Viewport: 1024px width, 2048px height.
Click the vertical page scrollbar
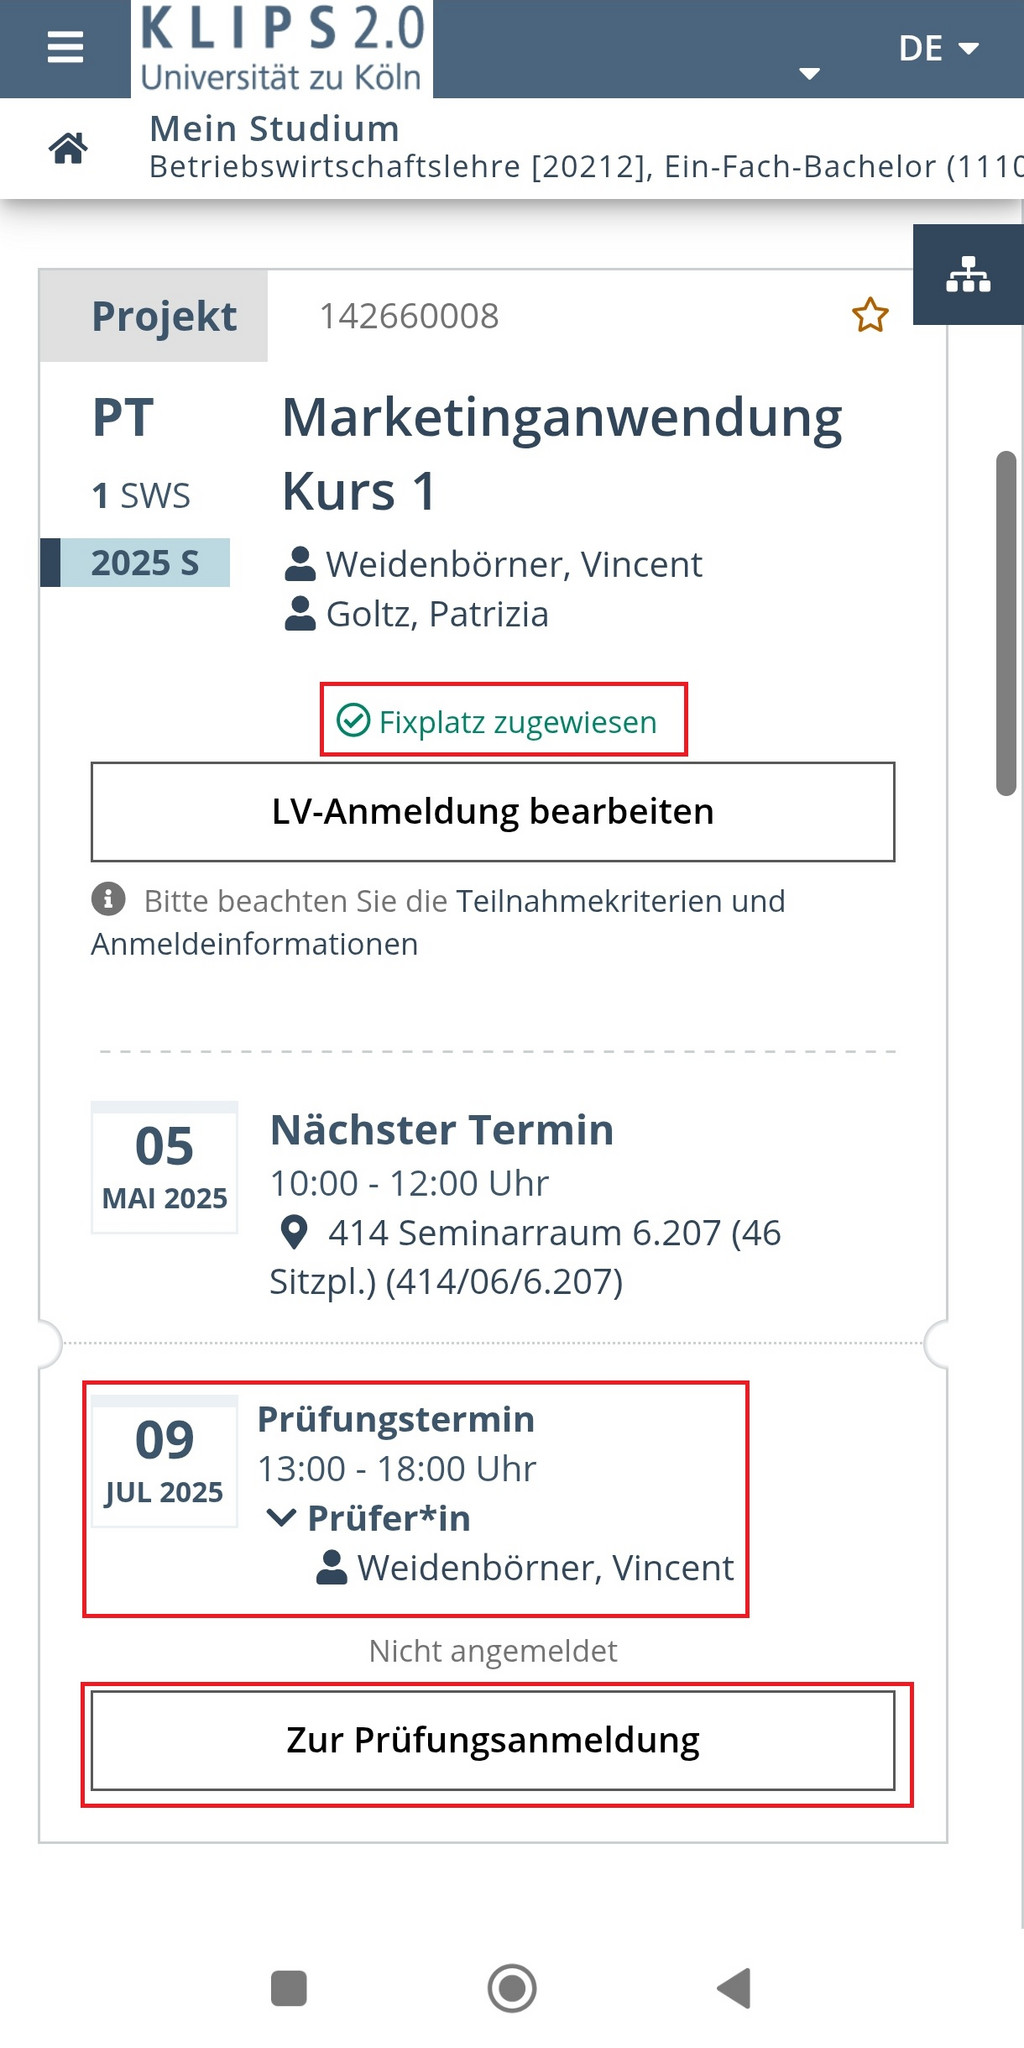[x=1006, y=624]
